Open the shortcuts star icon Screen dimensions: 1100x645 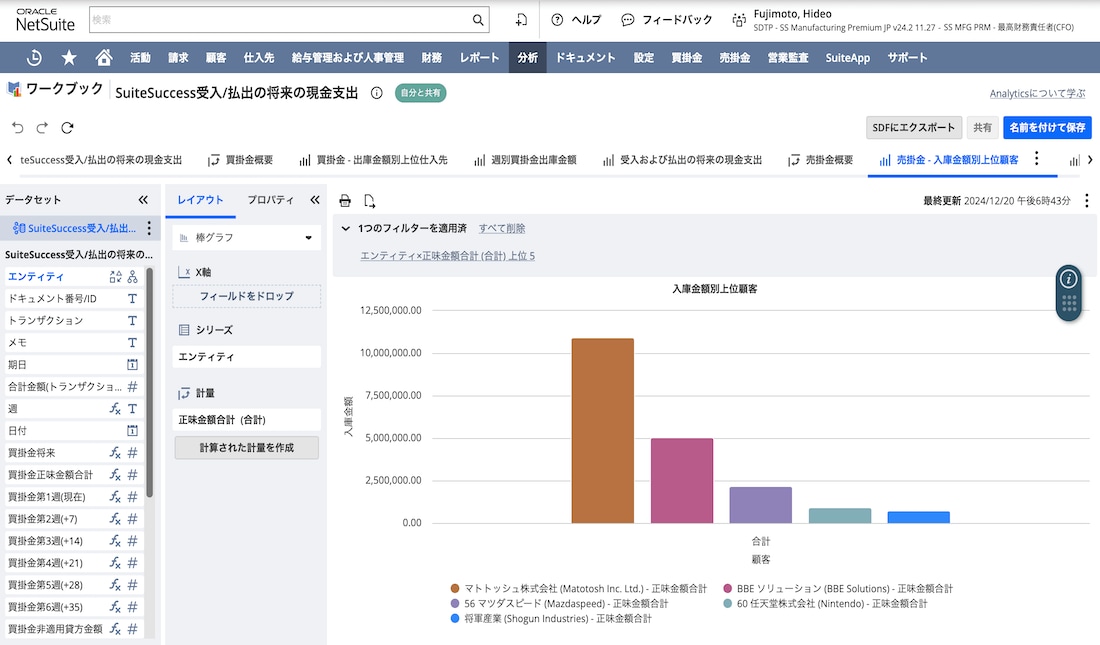(x=69, y=58)
